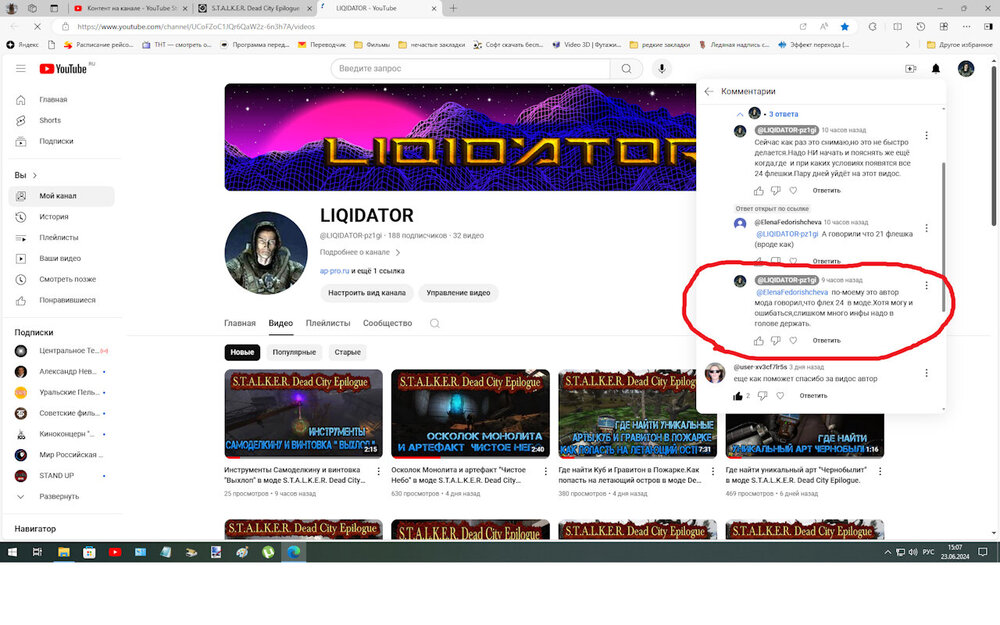Open Windows Start menu
This screenshot has width=1000, height=625.
coord(12,552)
